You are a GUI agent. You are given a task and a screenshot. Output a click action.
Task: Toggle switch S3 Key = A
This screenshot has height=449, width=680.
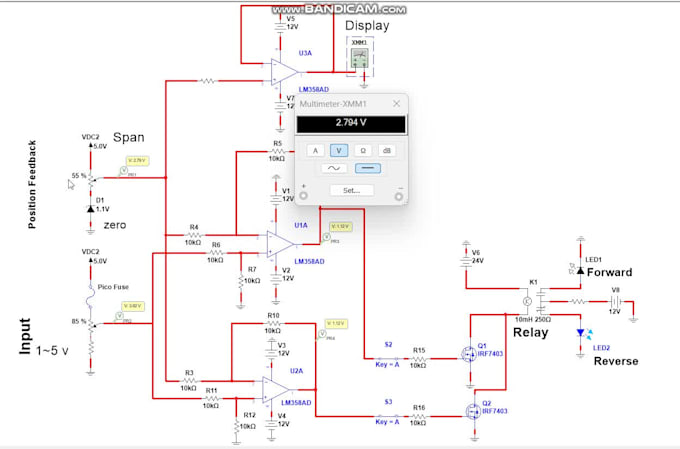[388, 416]
